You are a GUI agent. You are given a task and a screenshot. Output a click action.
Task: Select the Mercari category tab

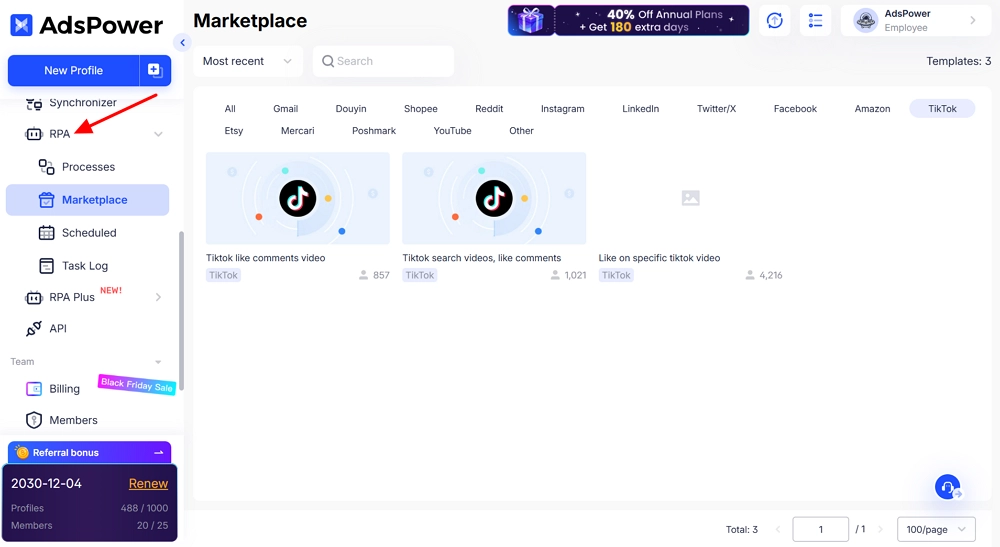298,131
